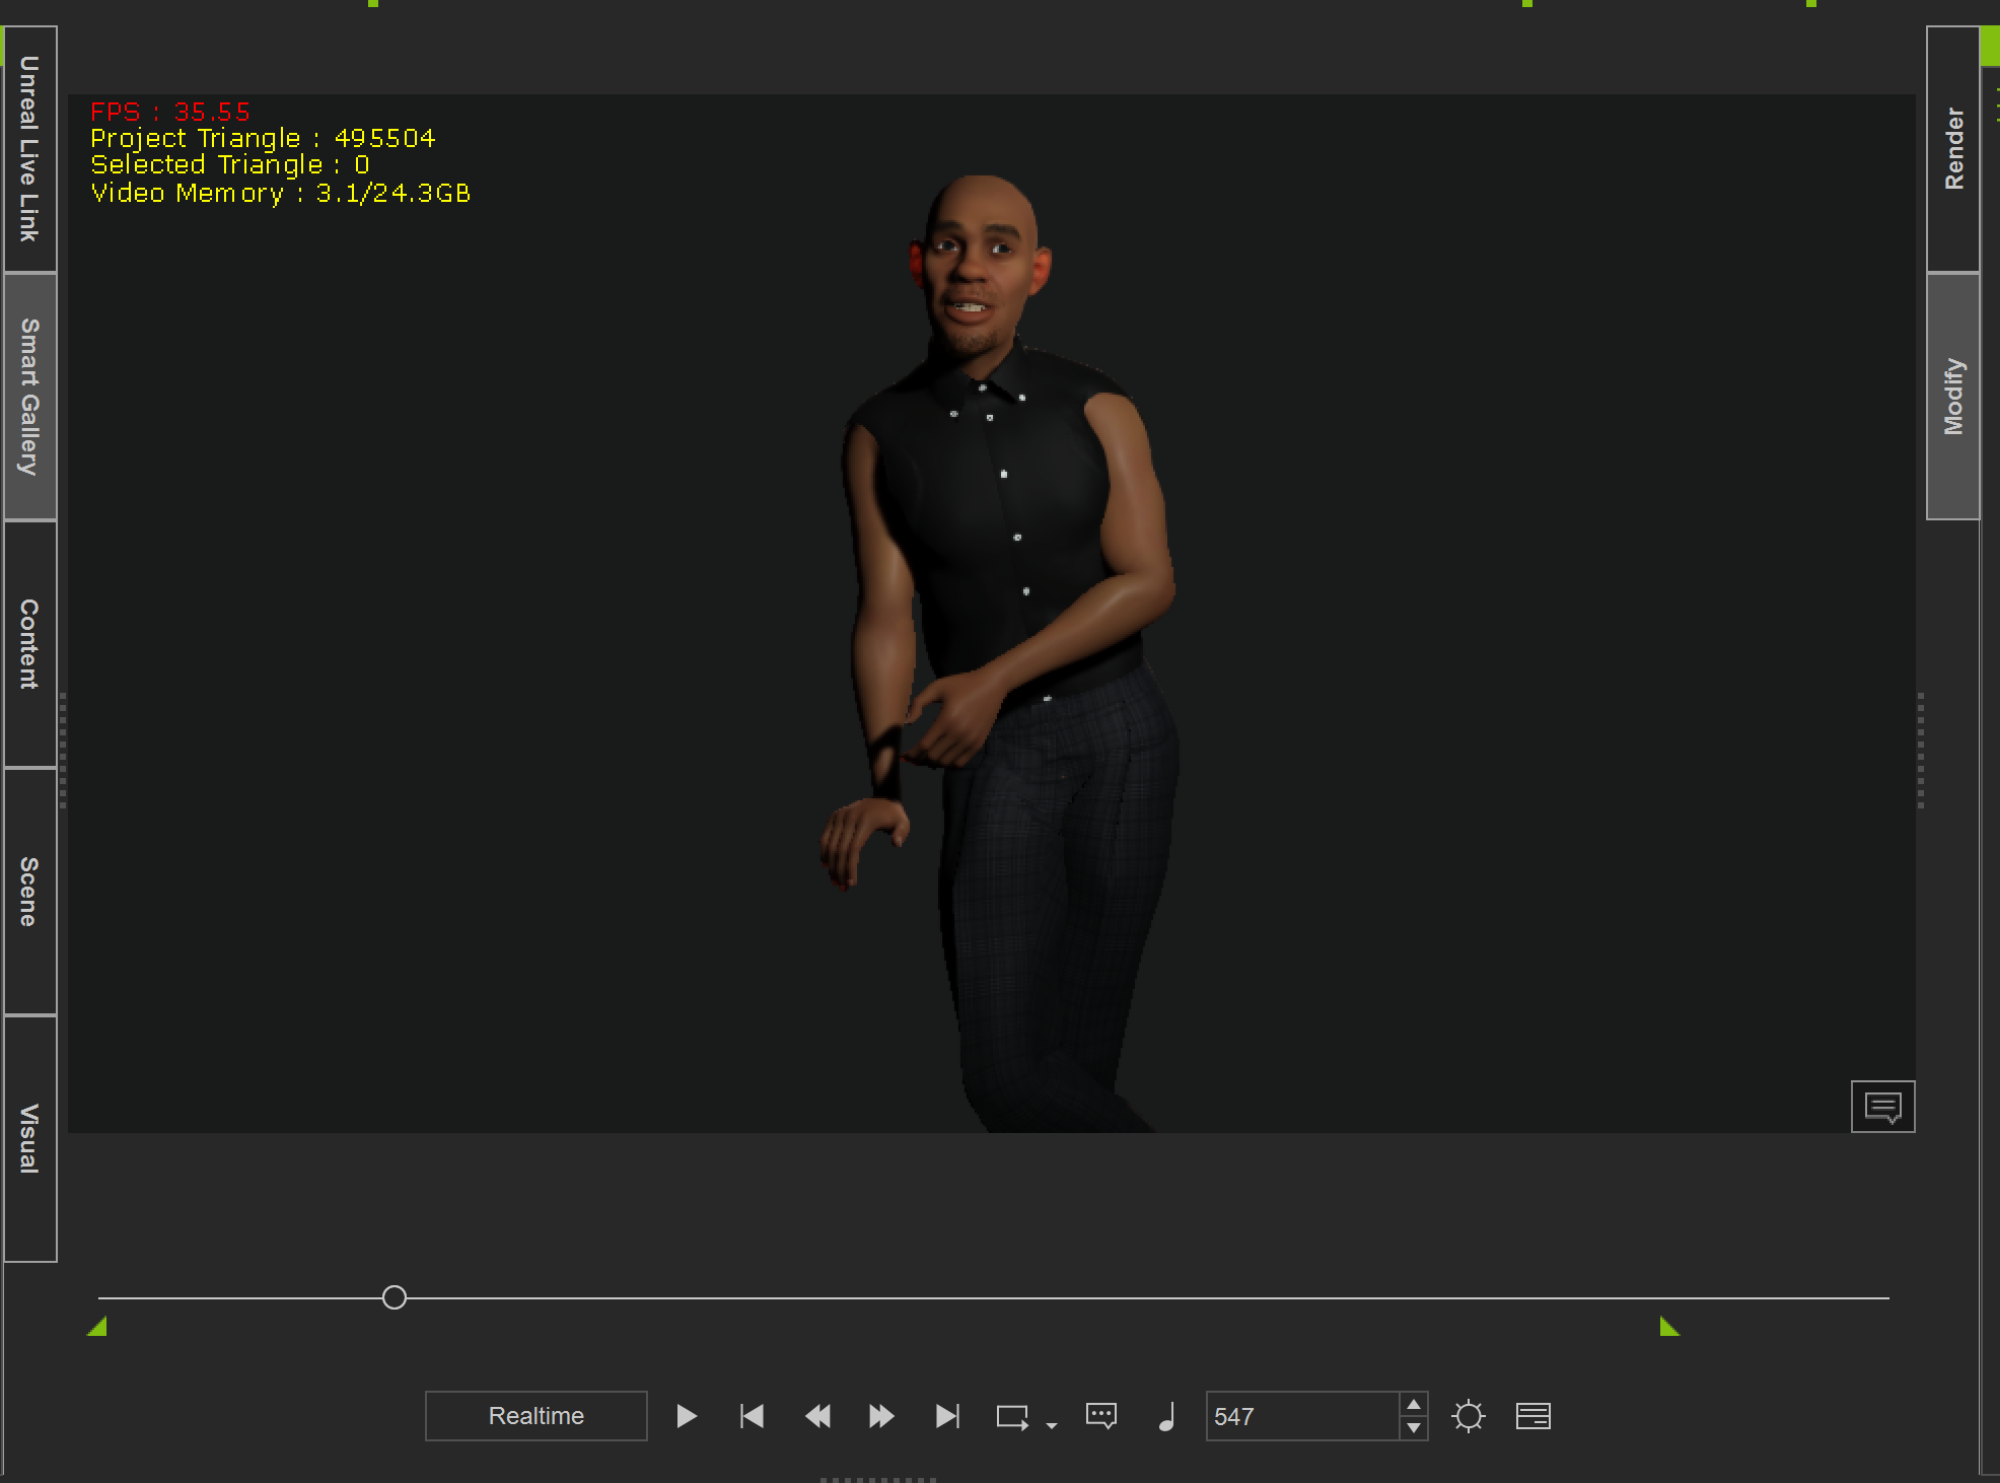Switch to the Scene side tab
Viewport: 2000px width, 1483px height.
coord(30,891)
